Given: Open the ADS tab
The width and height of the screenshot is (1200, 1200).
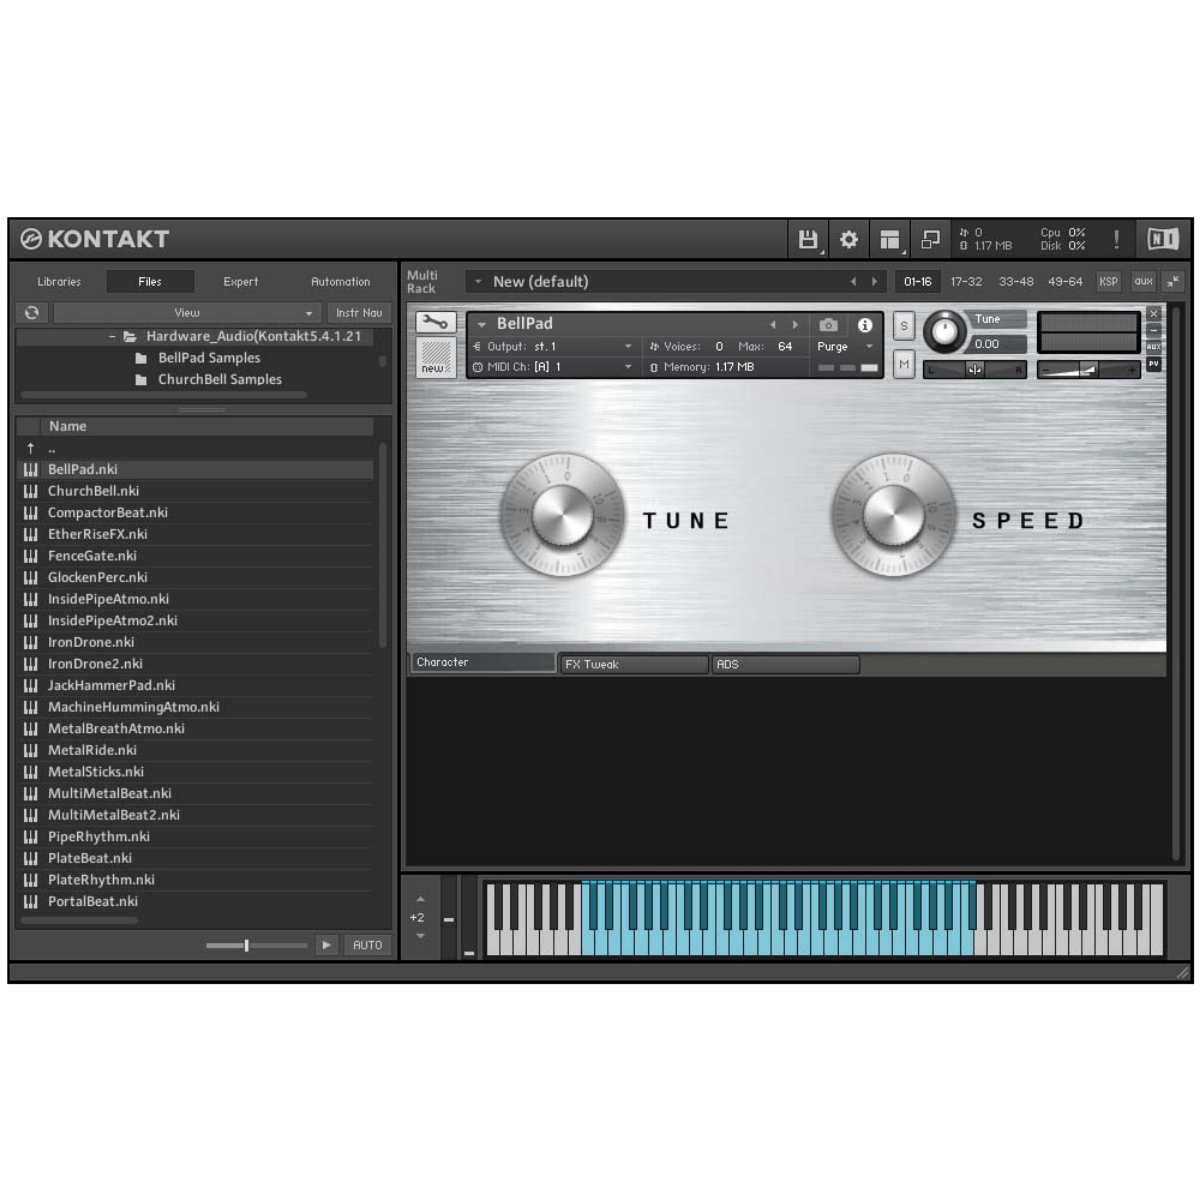Looking at the screenshot, I should (785, 664).
